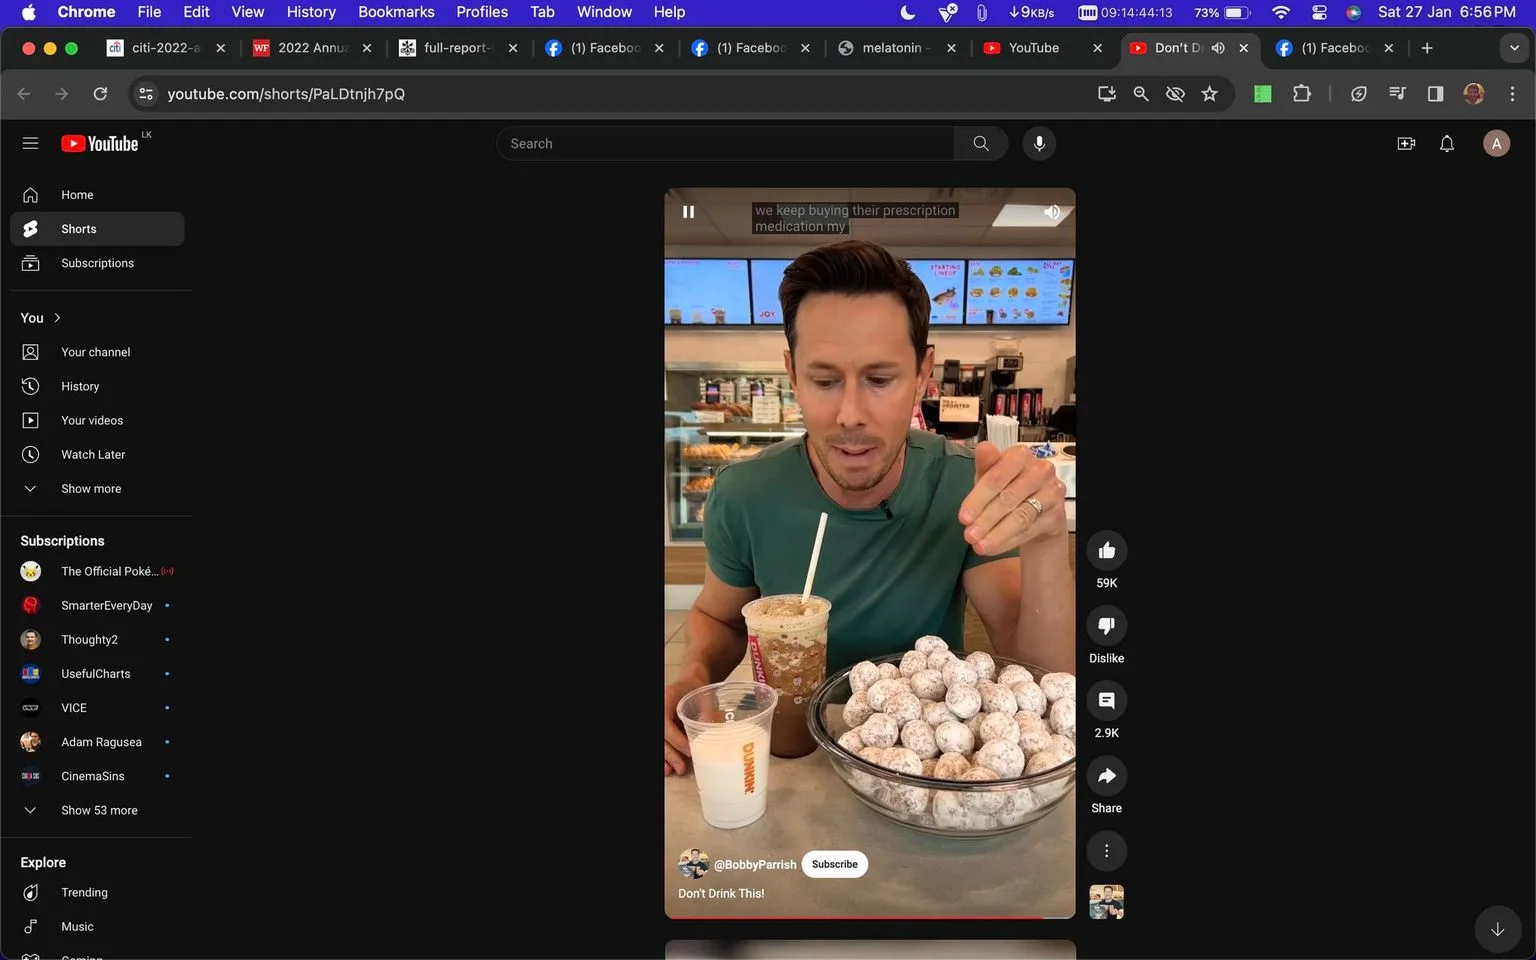The width and height of the screenshot is (1536, 960).
Task: Open YouTube notifications bell
Action: pyautogui.click(x=1446, y=143)
